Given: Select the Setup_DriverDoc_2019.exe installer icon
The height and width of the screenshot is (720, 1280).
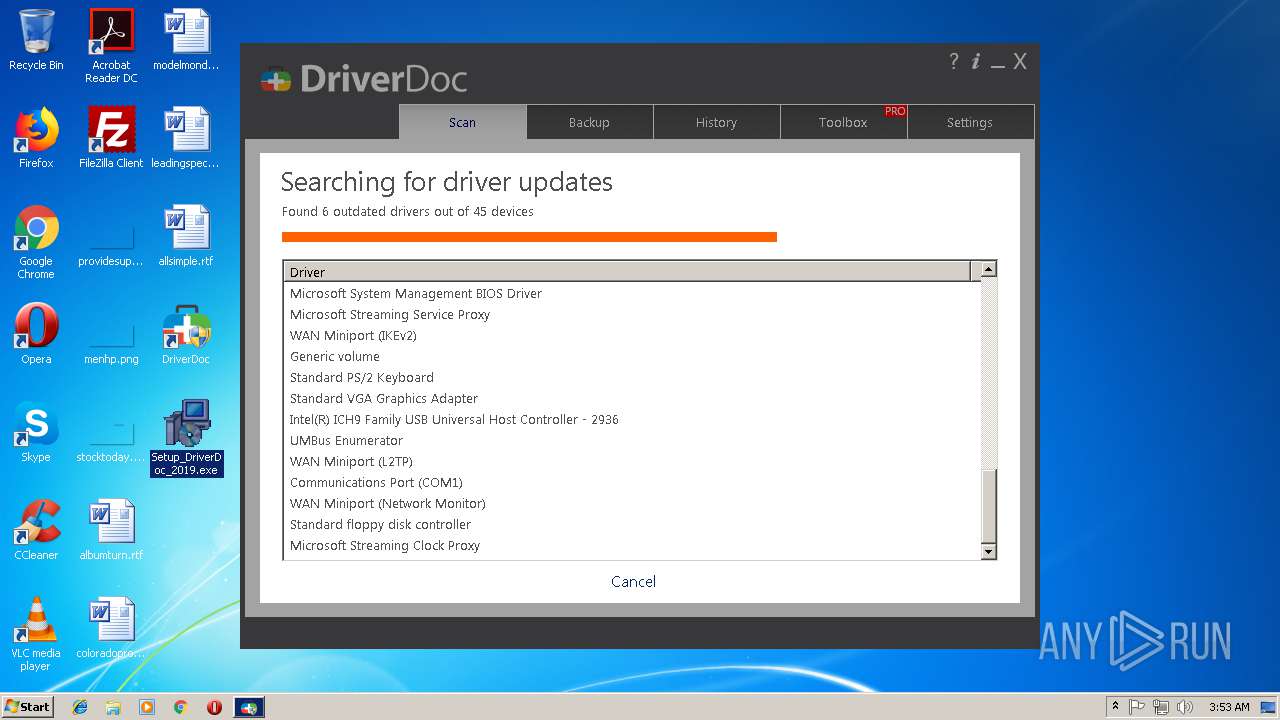Looking at the screenshot, I should pos(186,438).
